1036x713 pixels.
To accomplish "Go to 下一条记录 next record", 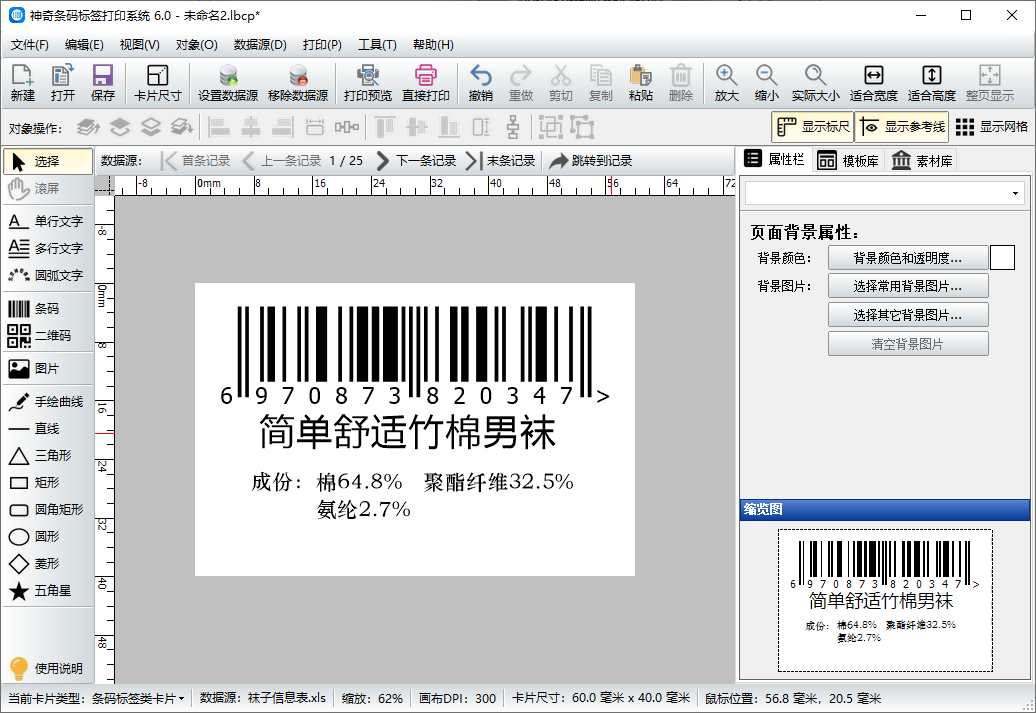I will [416, 161].
